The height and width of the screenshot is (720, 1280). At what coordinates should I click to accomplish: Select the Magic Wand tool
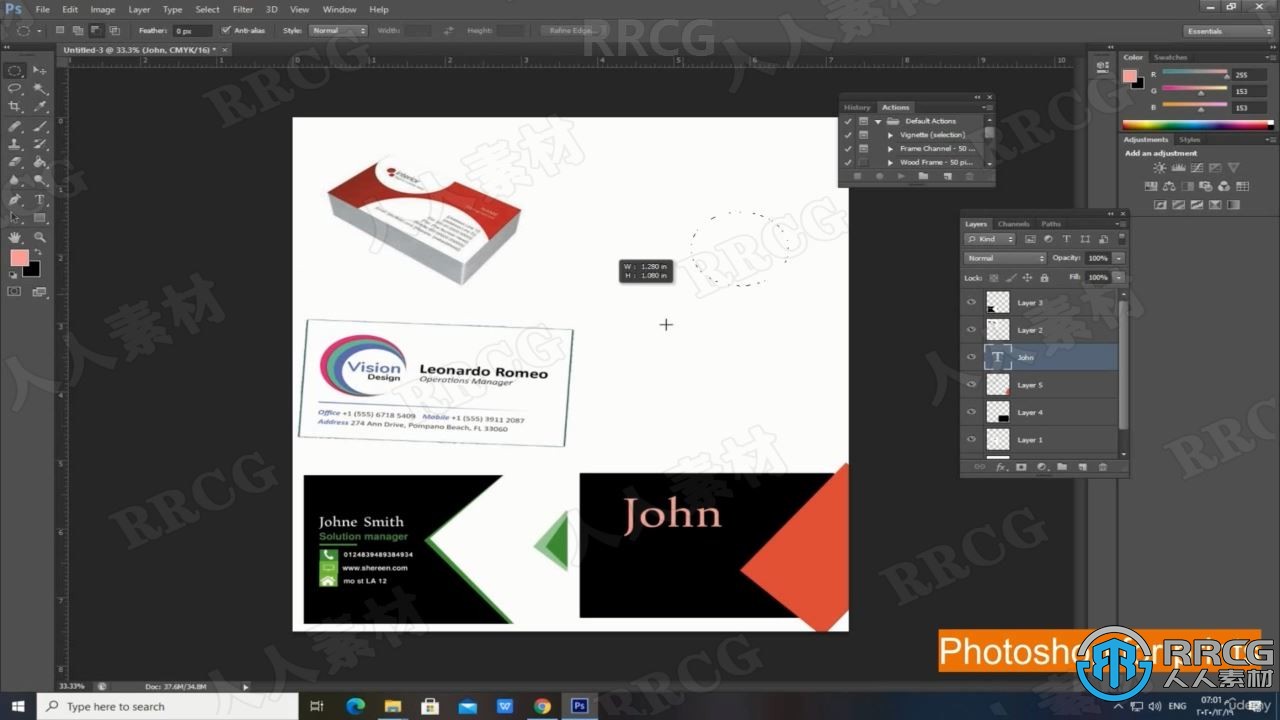pyautogui.click(x=40, y=89)
